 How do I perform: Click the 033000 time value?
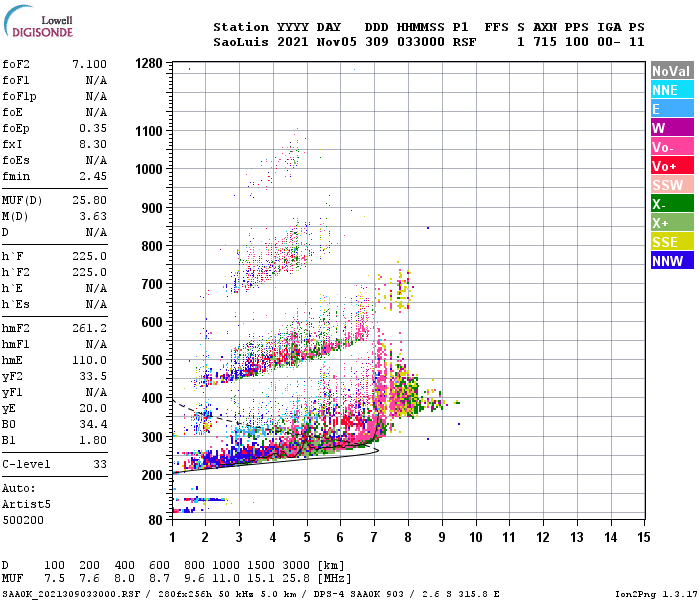tap(421, 42)
